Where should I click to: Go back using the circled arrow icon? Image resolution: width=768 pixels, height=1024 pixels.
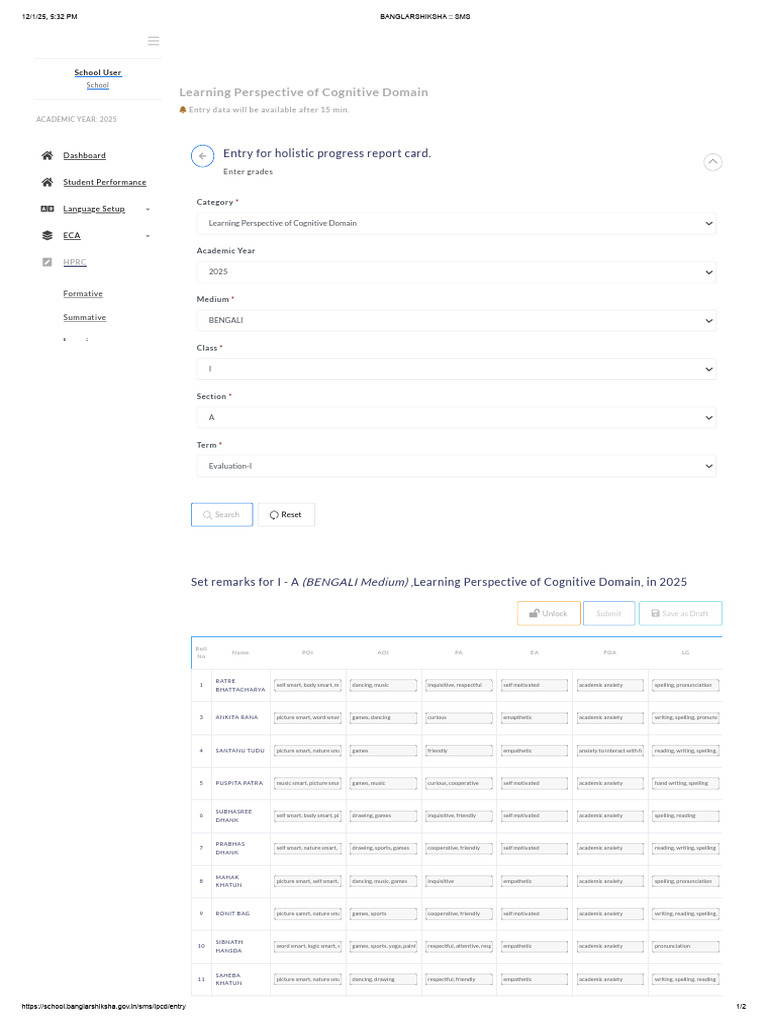pyautogui.click(x=202, y=156)
